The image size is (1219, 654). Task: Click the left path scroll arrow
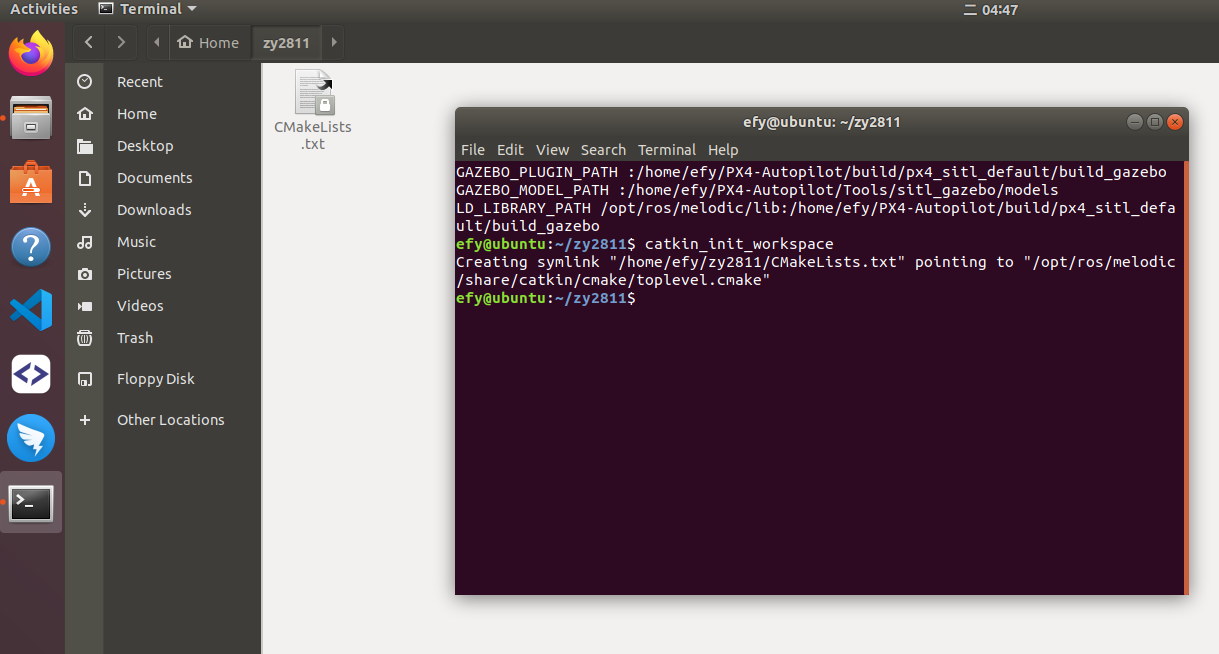point(157,43)
